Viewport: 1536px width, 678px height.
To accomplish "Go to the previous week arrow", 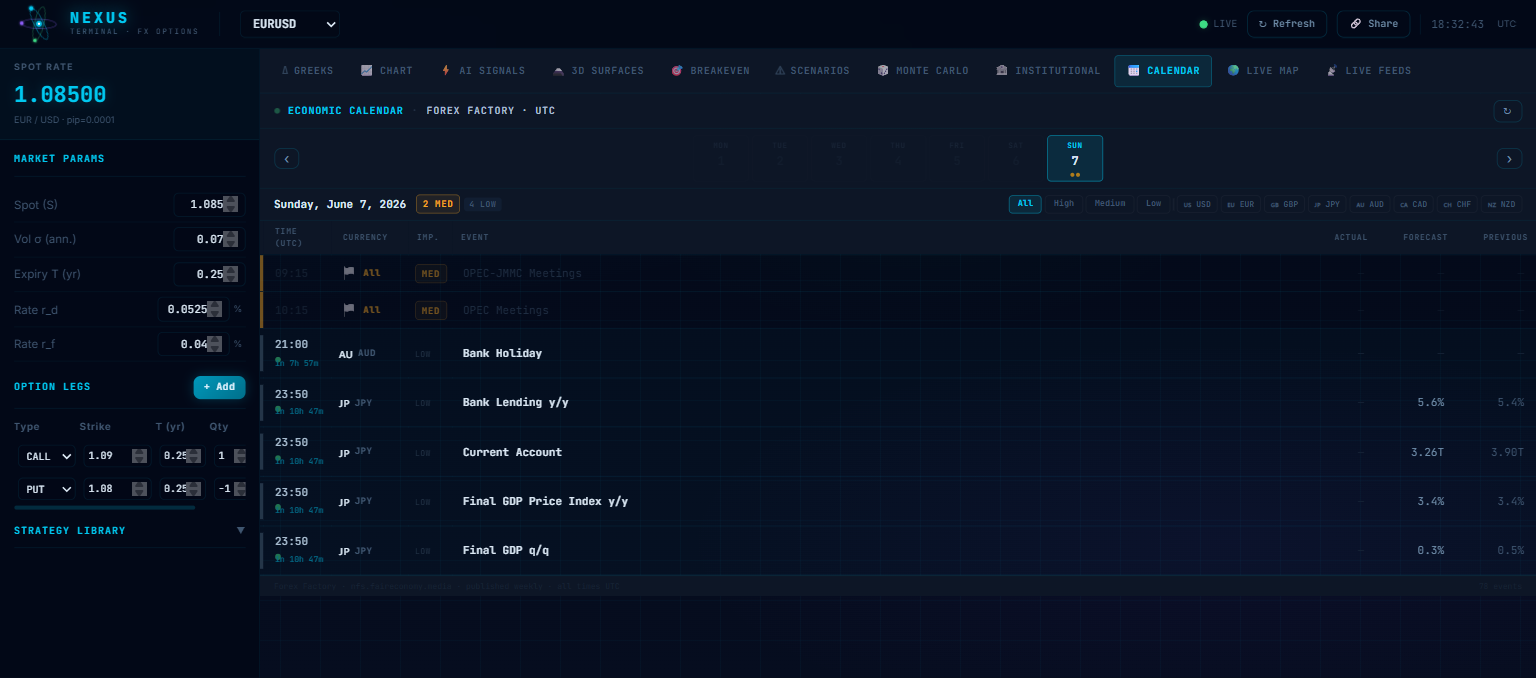I will tap(286, 158).
